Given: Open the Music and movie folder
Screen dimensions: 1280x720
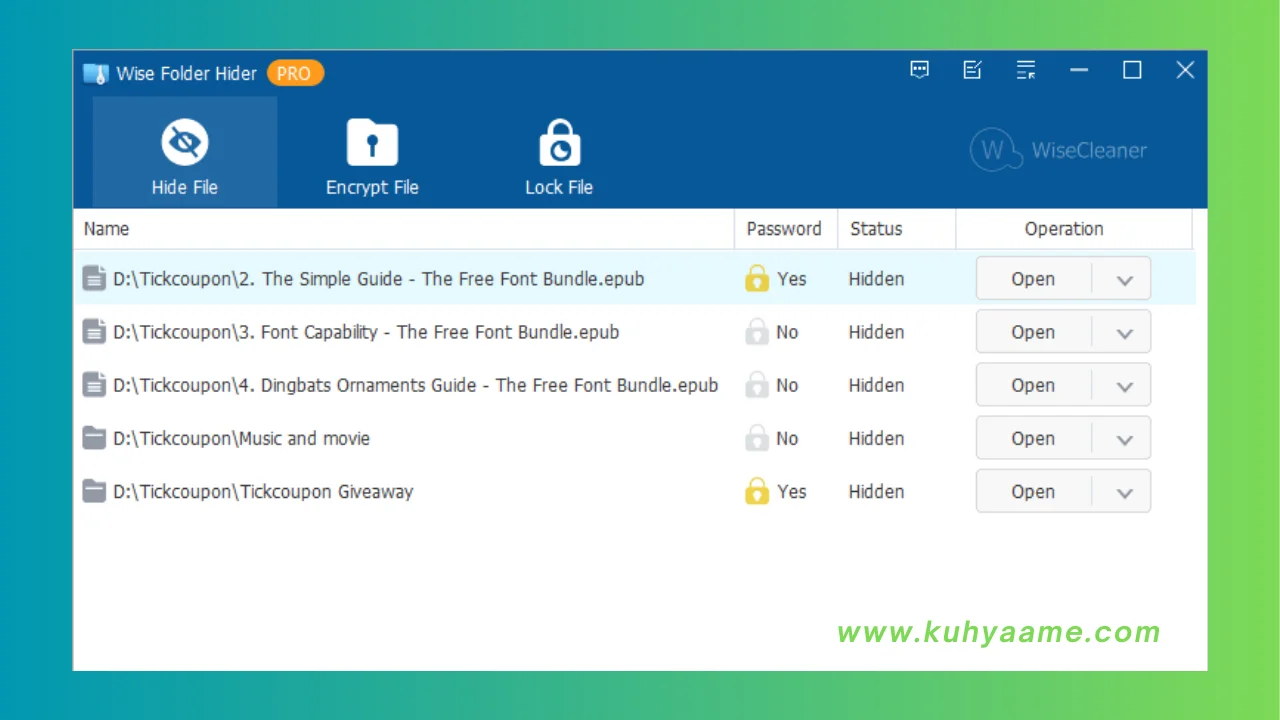Looking at the screenshot, I should point(1033,438).
